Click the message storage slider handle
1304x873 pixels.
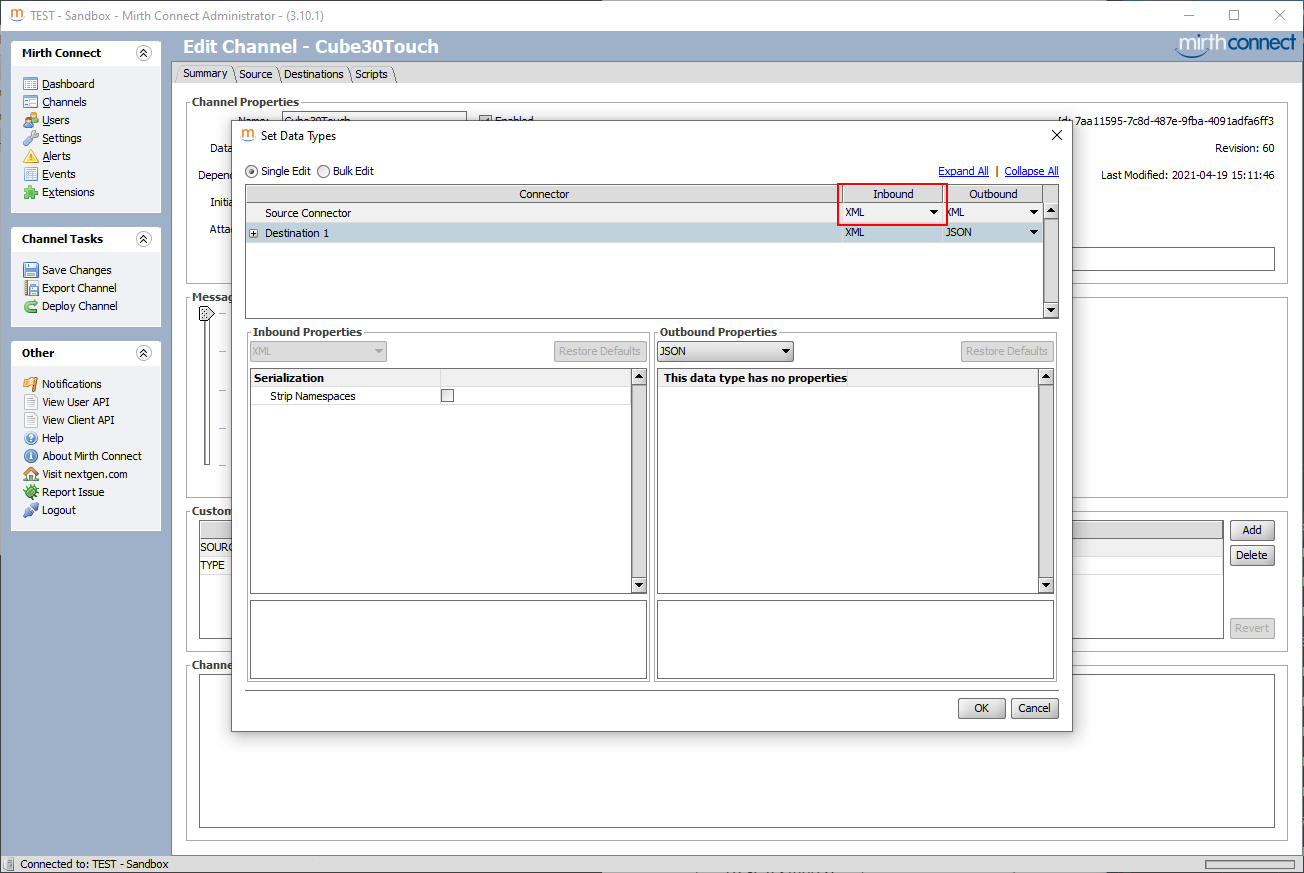pyautogui.click(x=206, y=314)
